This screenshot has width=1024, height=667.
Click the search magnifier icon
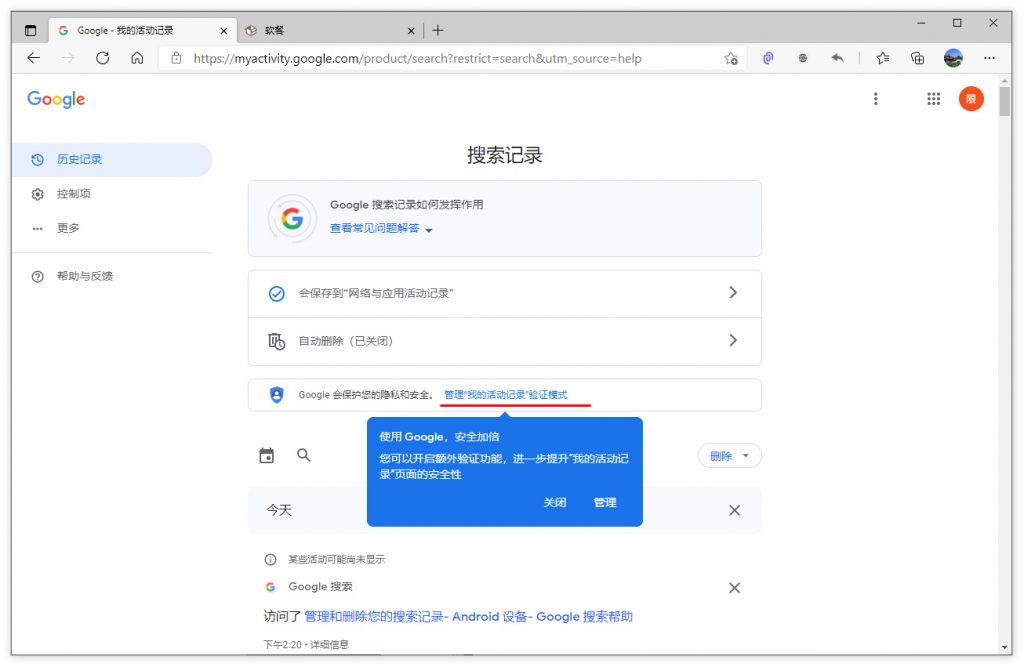pyautogui.click(x=303, y=455)
